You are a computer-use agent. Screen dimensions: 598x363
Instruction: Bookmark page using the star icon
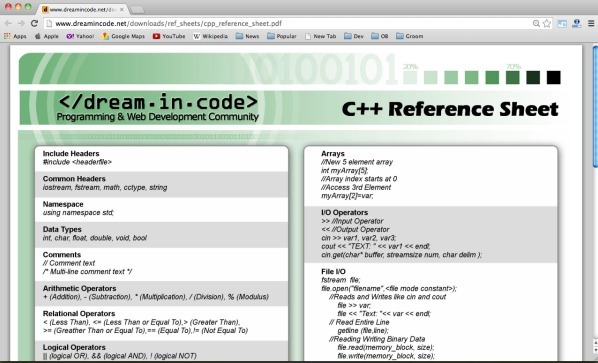(547, 24)
